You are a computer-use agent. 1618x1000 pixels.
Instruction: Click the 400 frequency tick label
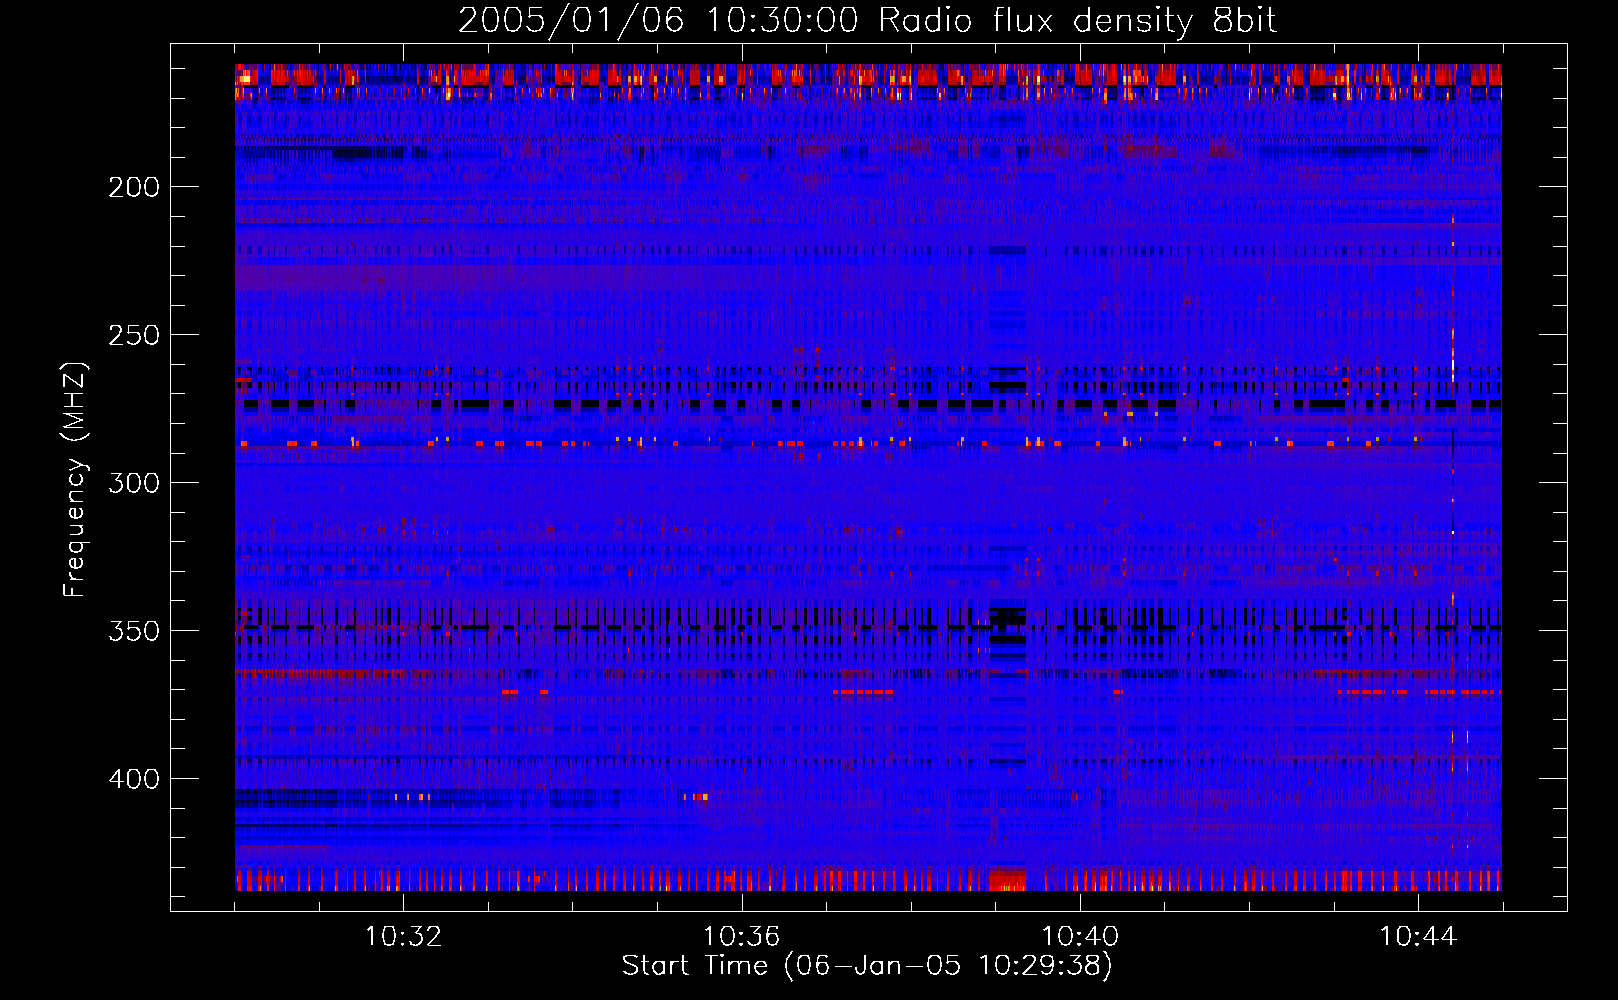[x=134, y=779]
